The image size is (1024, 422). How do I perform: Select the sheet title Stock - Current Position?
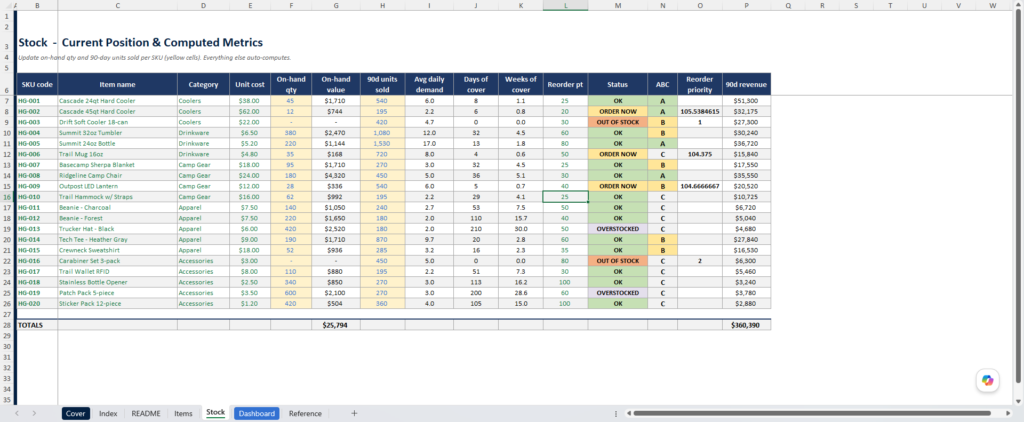pos(140,42)
